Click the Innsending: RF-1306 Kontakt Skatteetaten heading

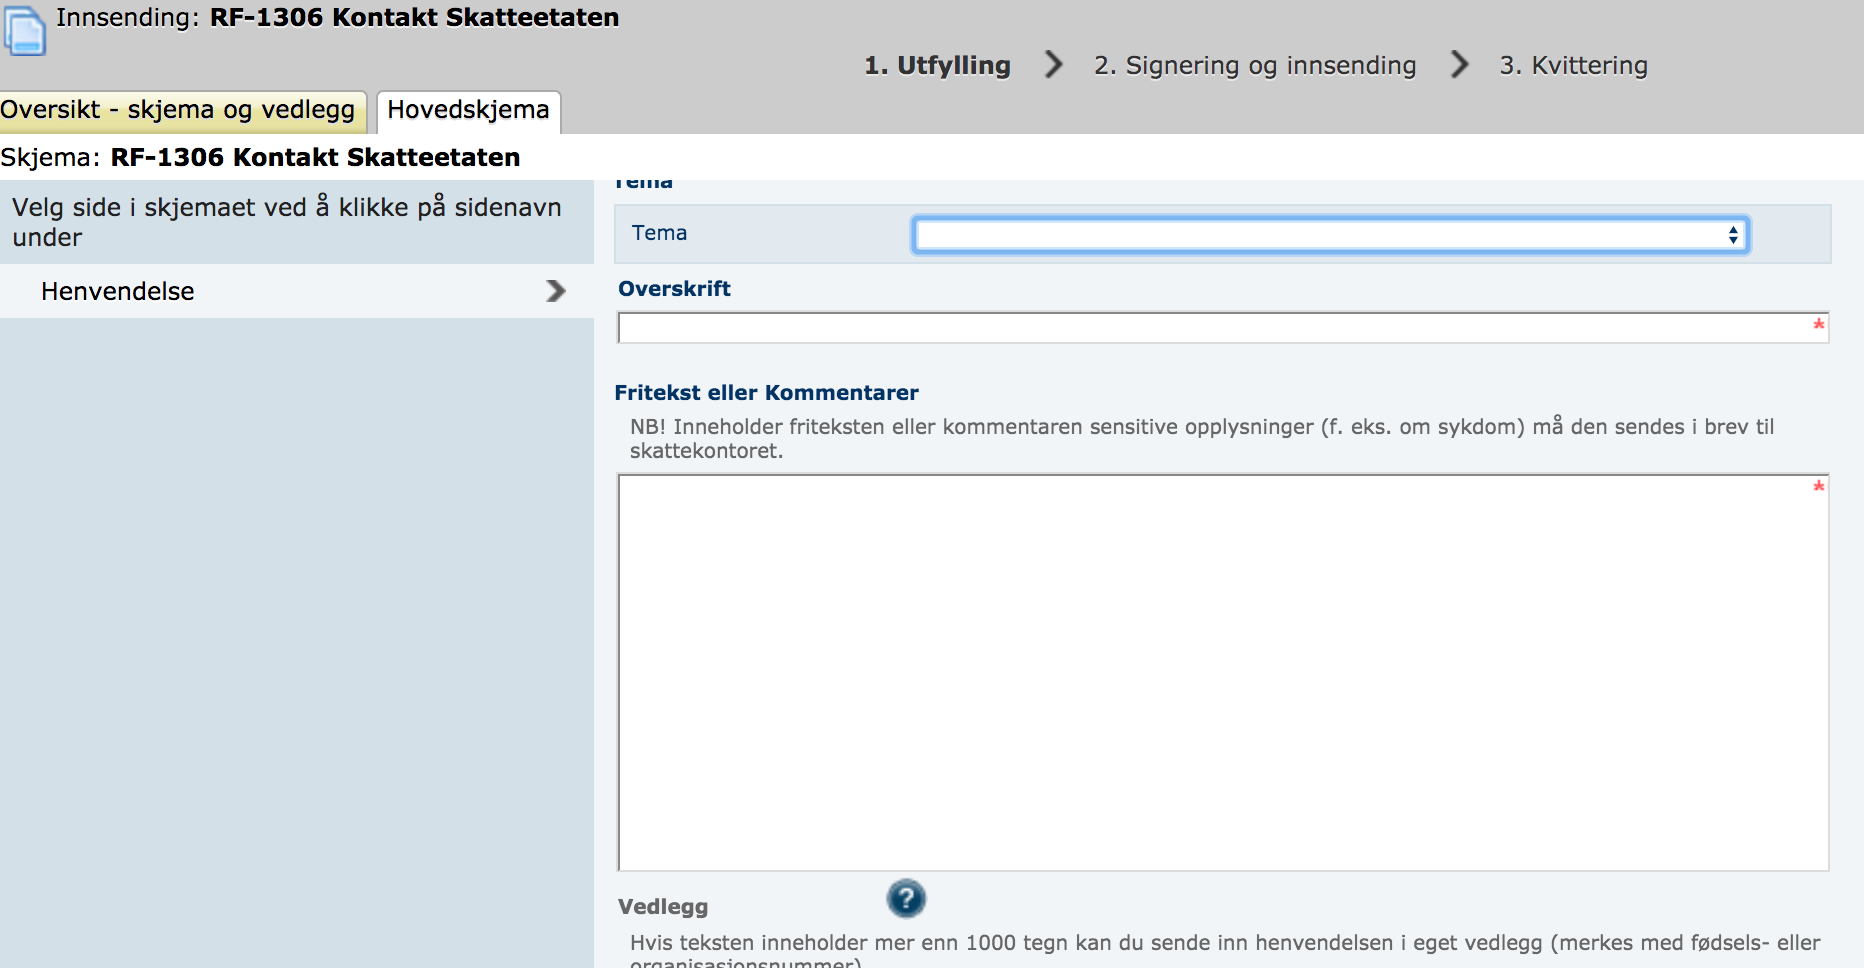coord(337,18)
